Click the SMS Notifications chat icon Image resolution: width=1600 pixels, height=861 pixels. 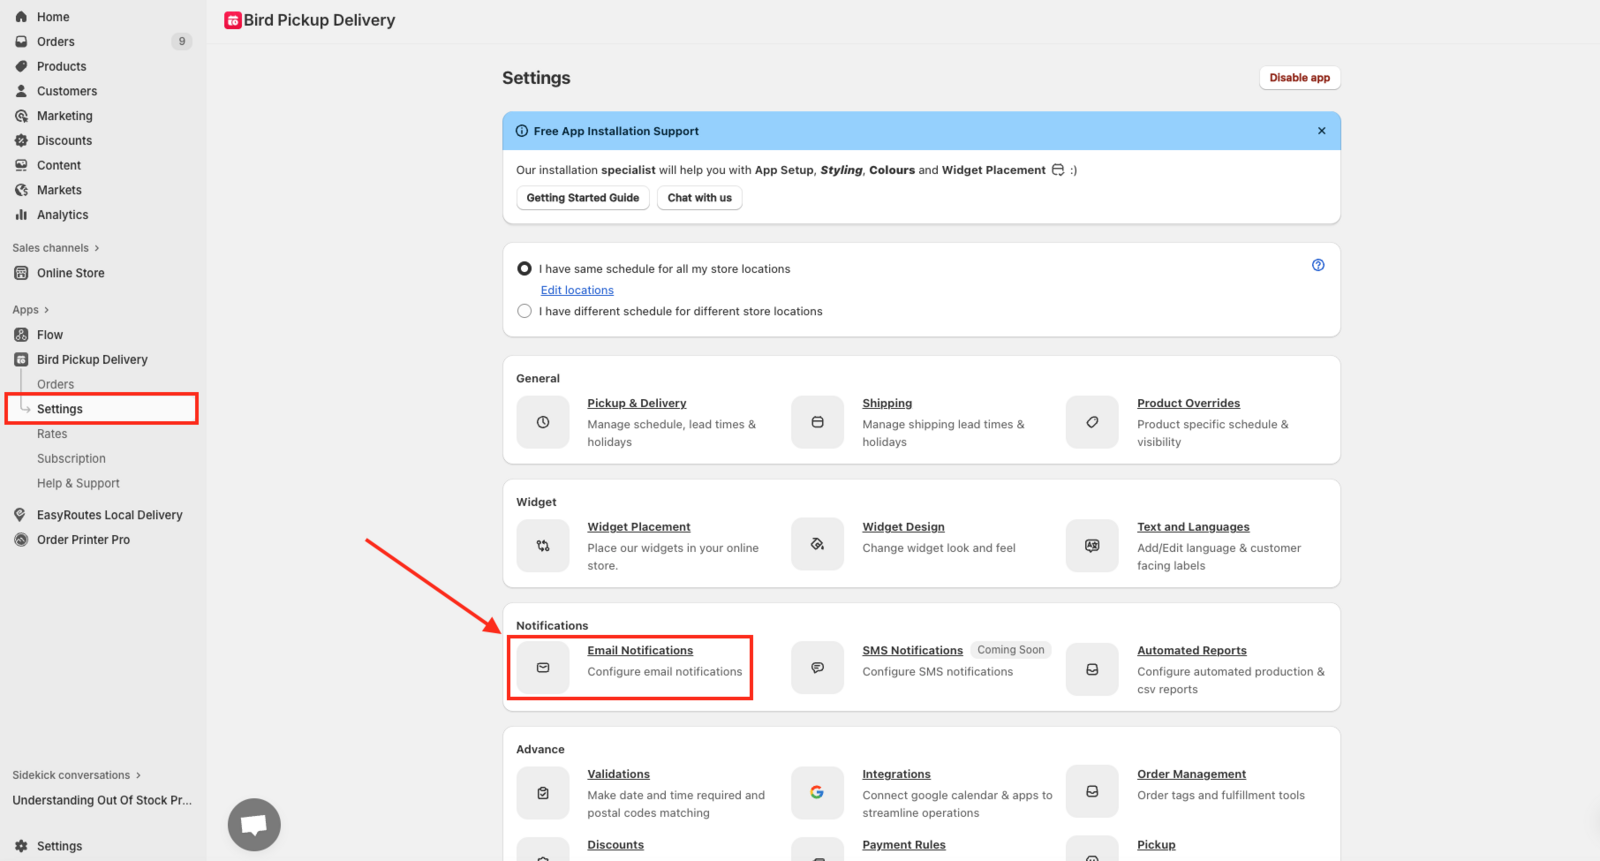pos(817,668)
